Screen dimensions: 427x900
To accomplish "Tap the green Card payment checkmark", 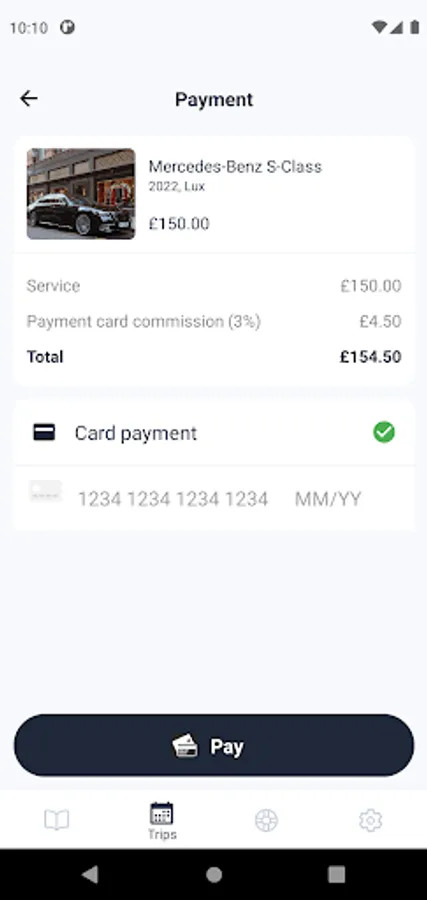I will coord(384,432).
